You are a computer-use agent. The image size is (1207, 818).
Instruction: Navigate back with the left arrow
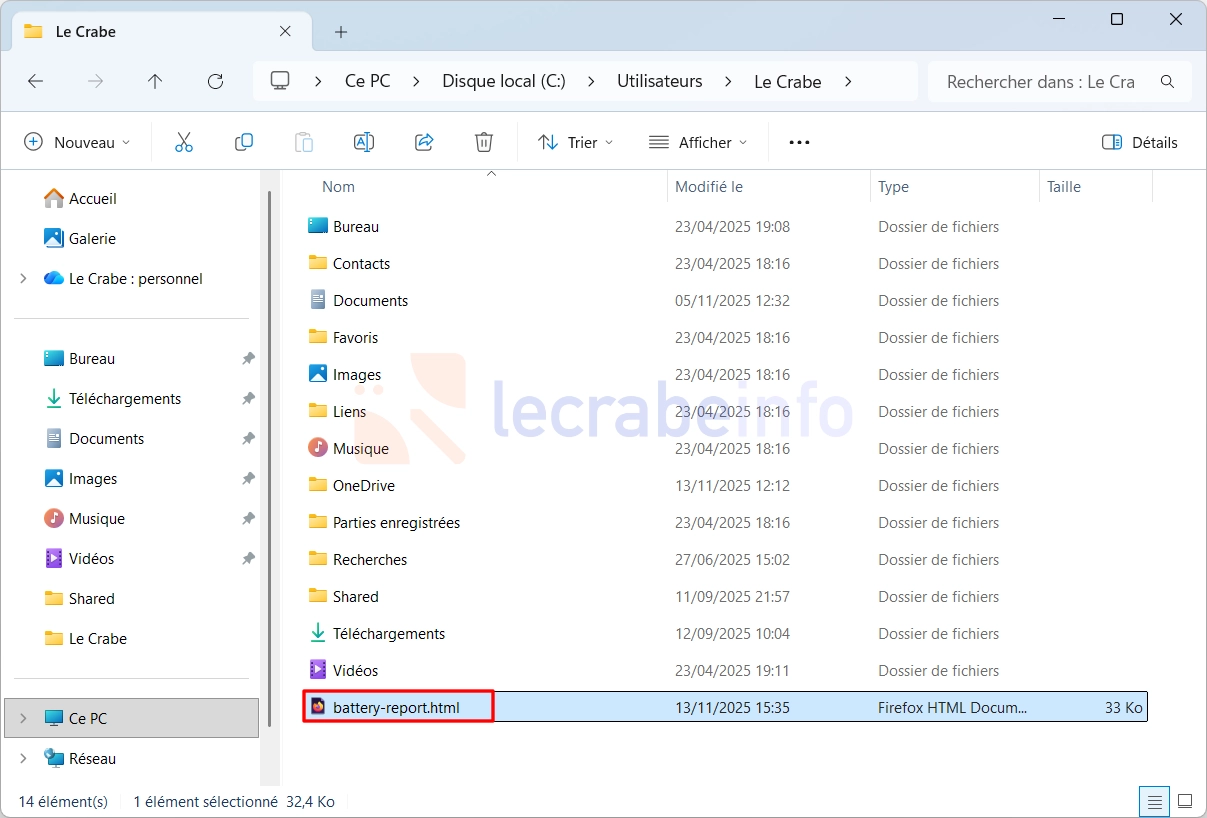click(36, 82)
